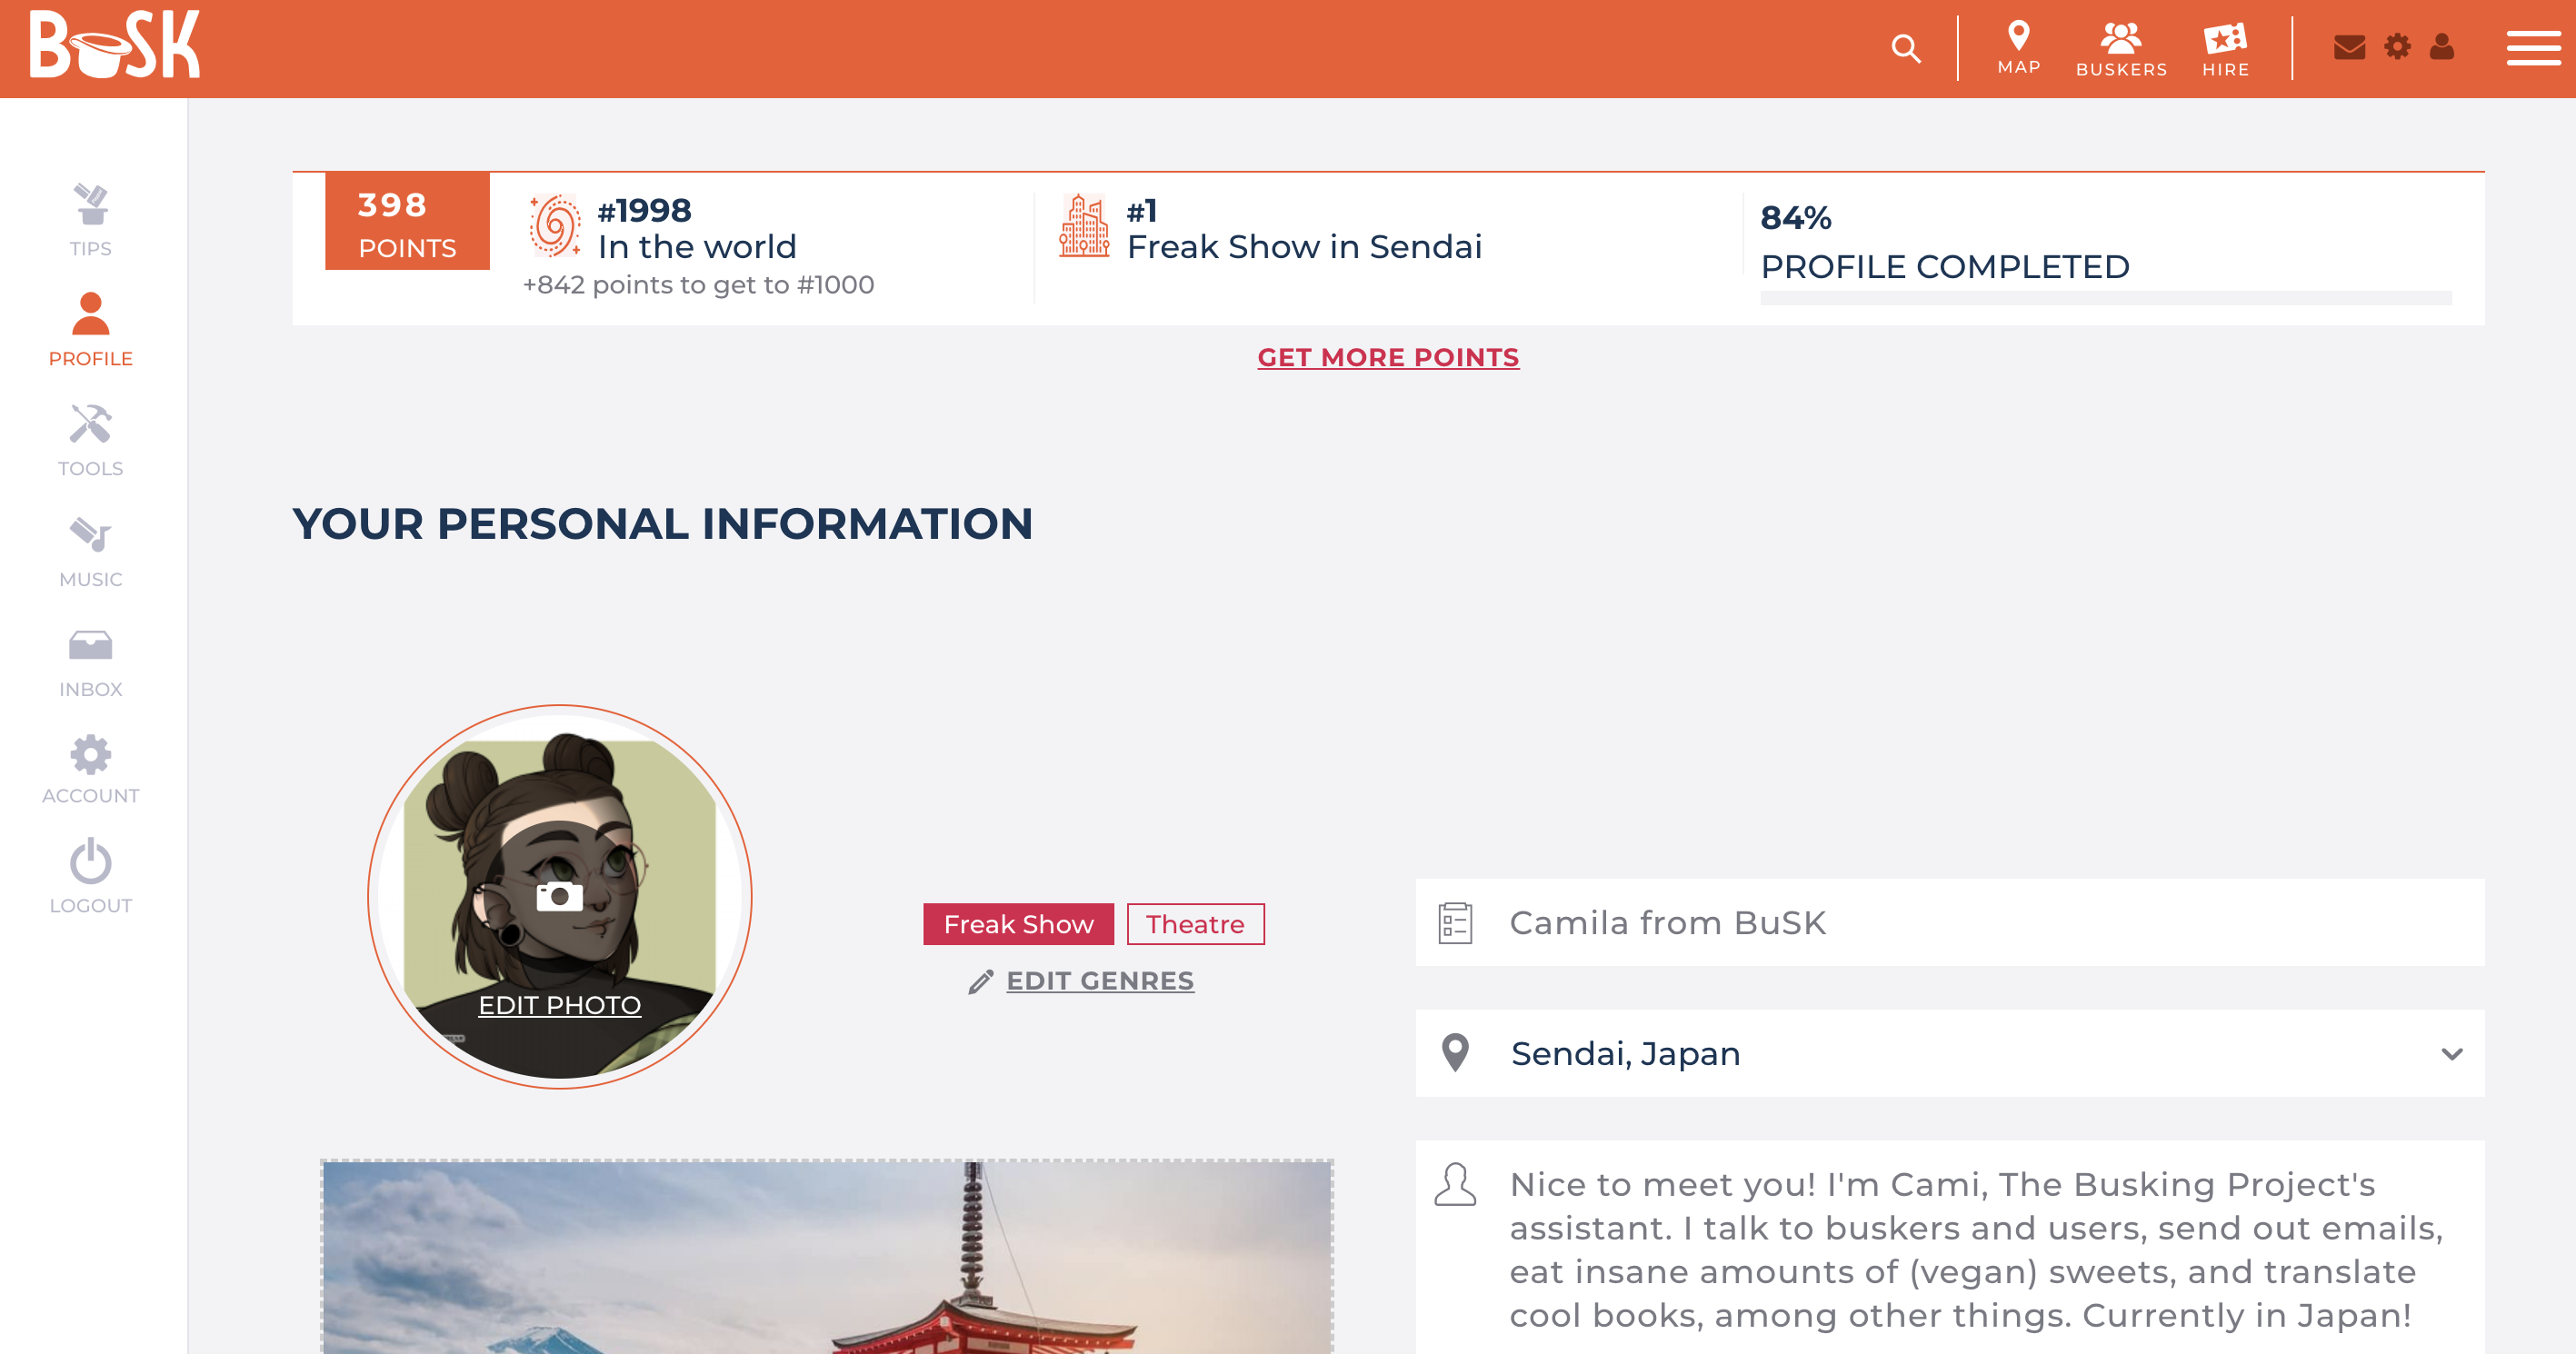Click the header user profile icon
The width and height of the screenshot is (2576, 1354).
[2442, 47]
